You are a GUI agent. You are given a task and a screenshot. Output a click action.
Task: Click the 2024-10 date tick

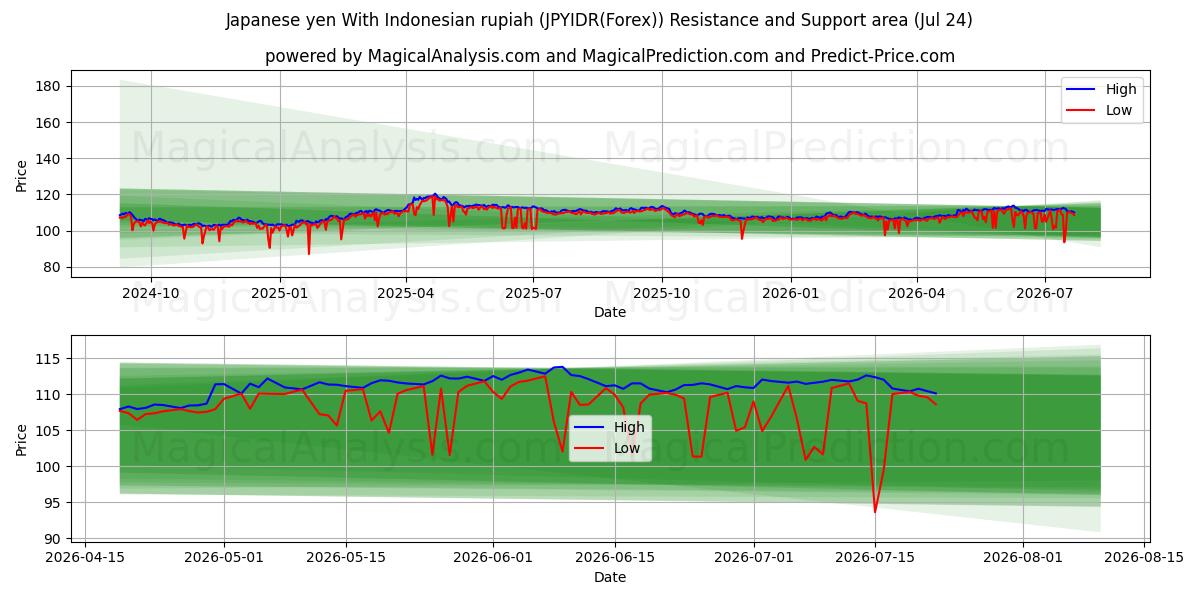click(151, 292)
